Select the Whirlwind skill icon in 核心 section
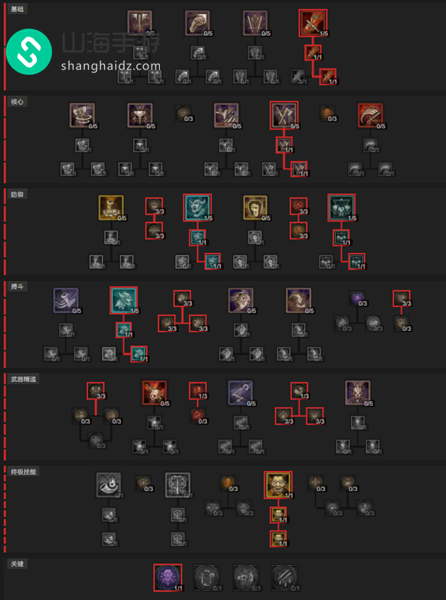Viewport: 446px width, 600px height. [x=82, y=115]
